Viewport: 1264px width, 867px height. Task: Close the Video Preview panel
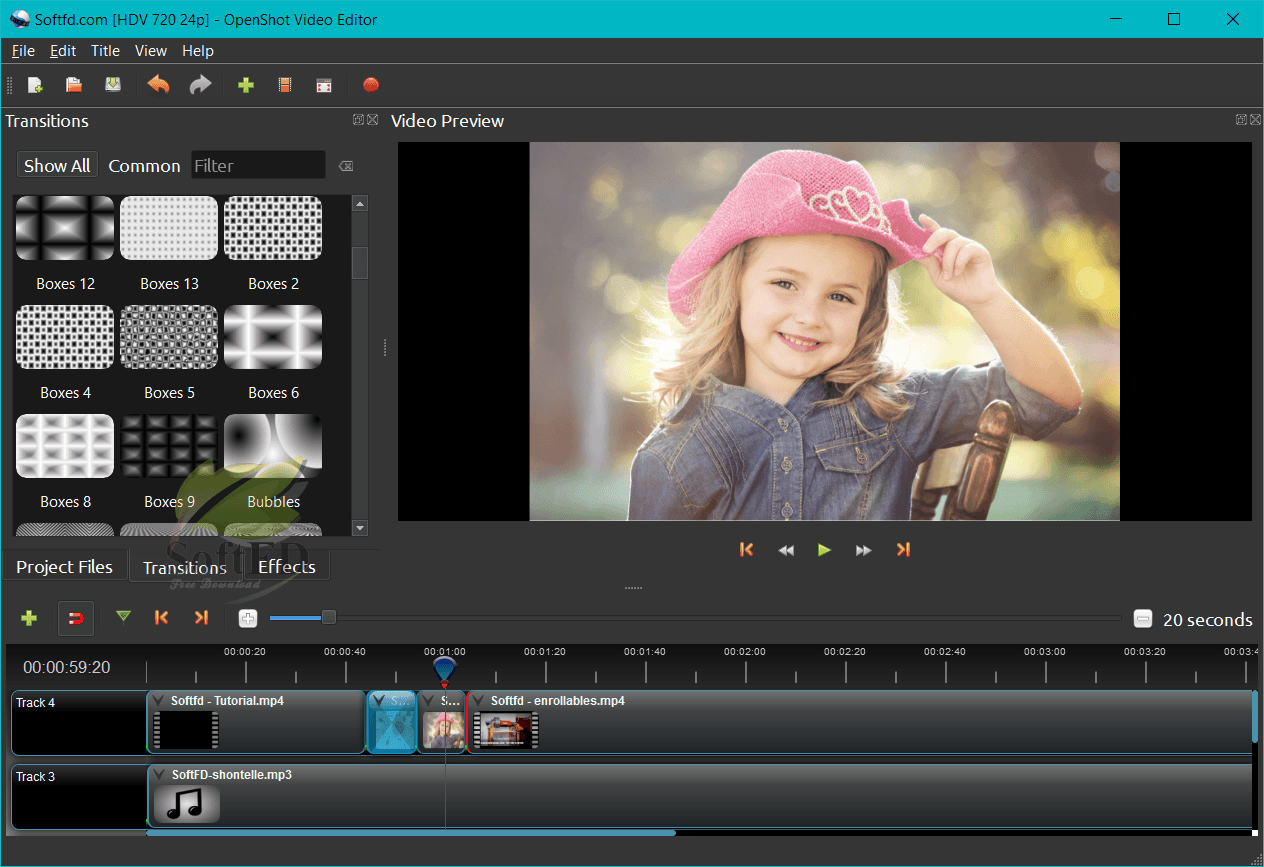point(1255,120)
